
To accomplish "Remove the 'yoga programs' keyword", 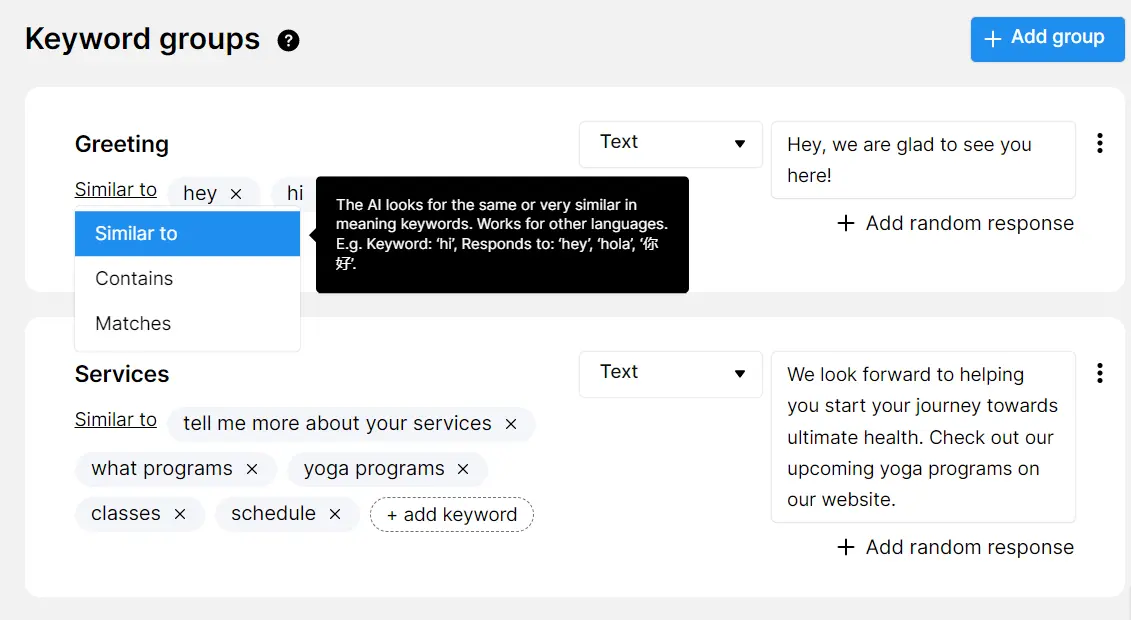I will [x=461, y=468].
